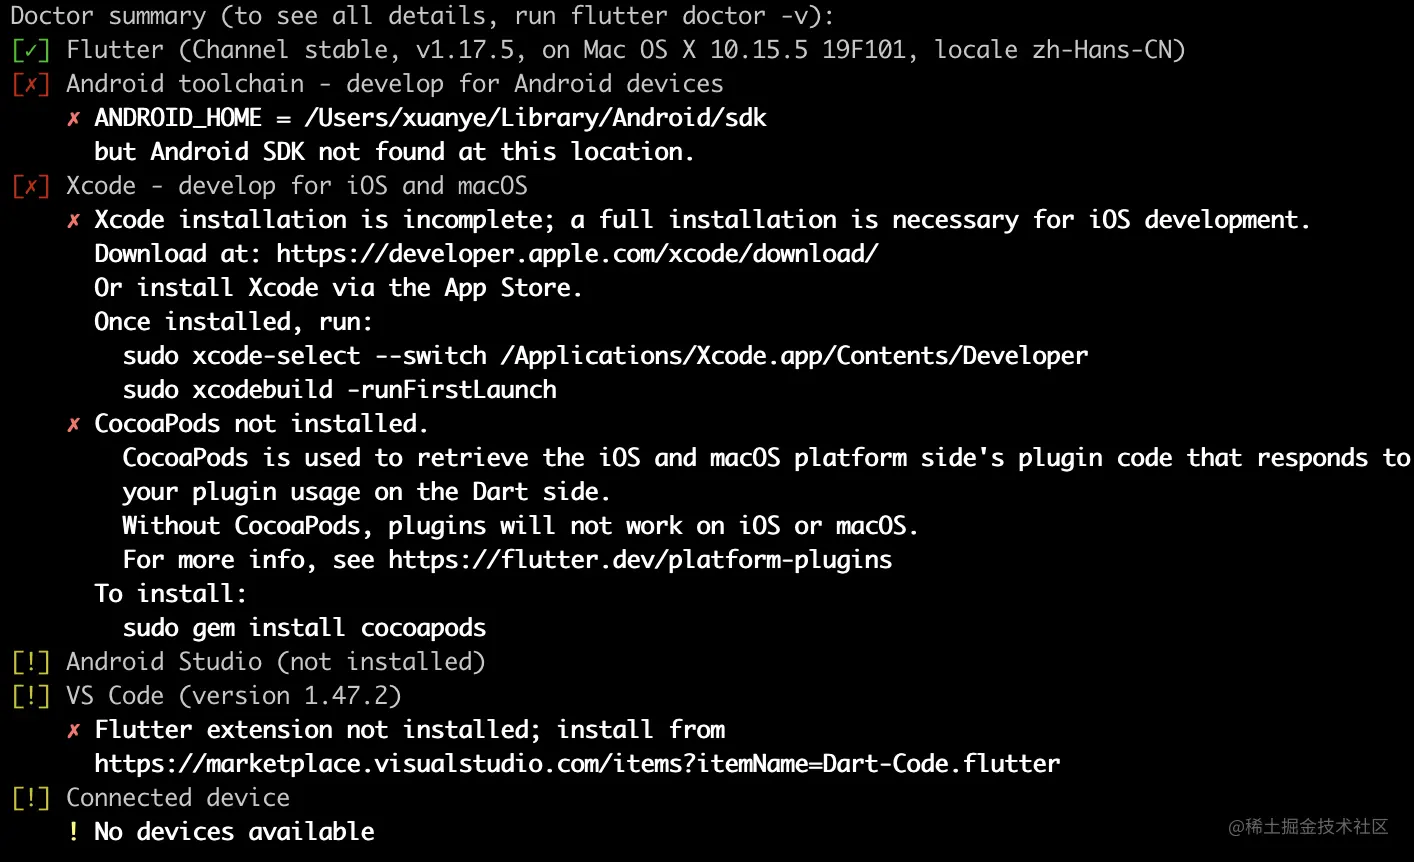
Task: Click the red x beside CocoaPods not installed
Action: (x=73, y=425)
